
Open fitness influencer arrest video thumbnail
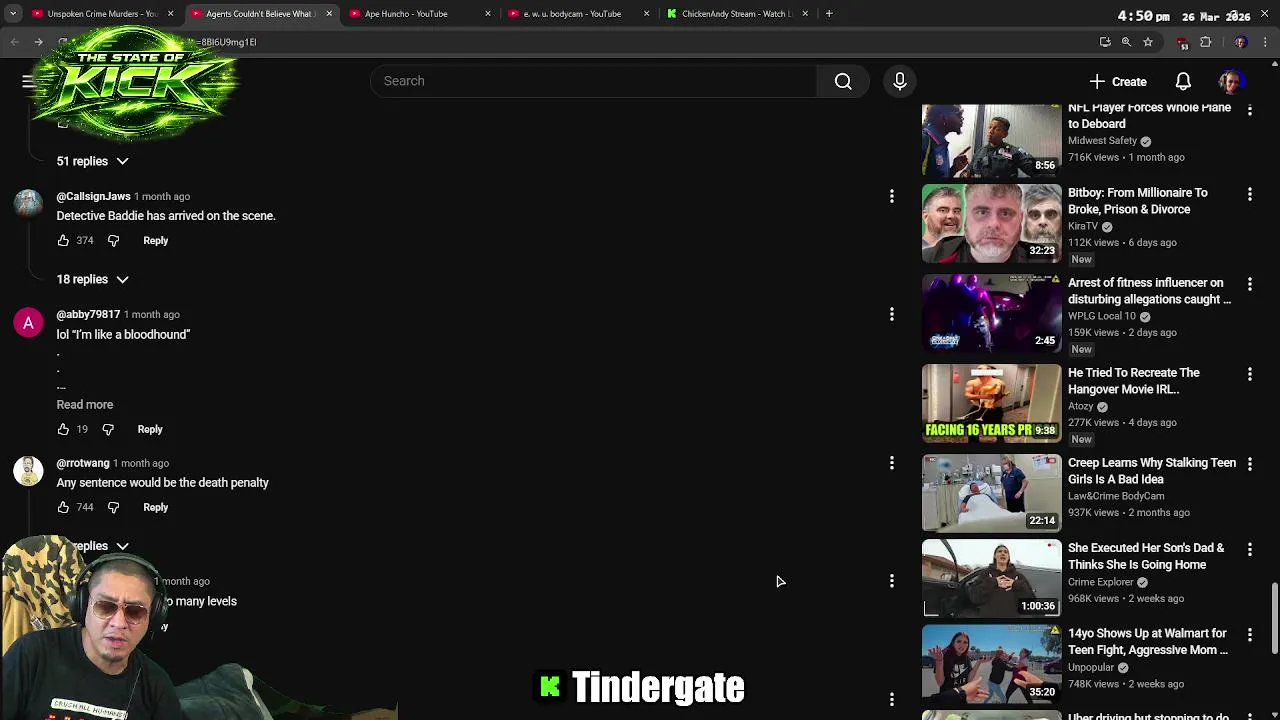pyautogui.click(x=991, y=313)
